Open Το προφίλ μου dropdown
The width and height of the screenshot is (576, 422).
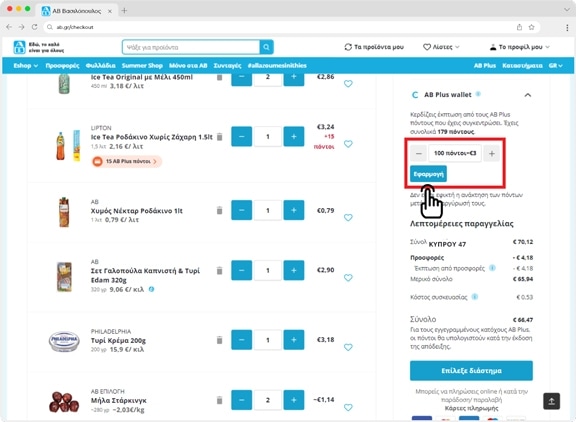(x=519, y=47)
